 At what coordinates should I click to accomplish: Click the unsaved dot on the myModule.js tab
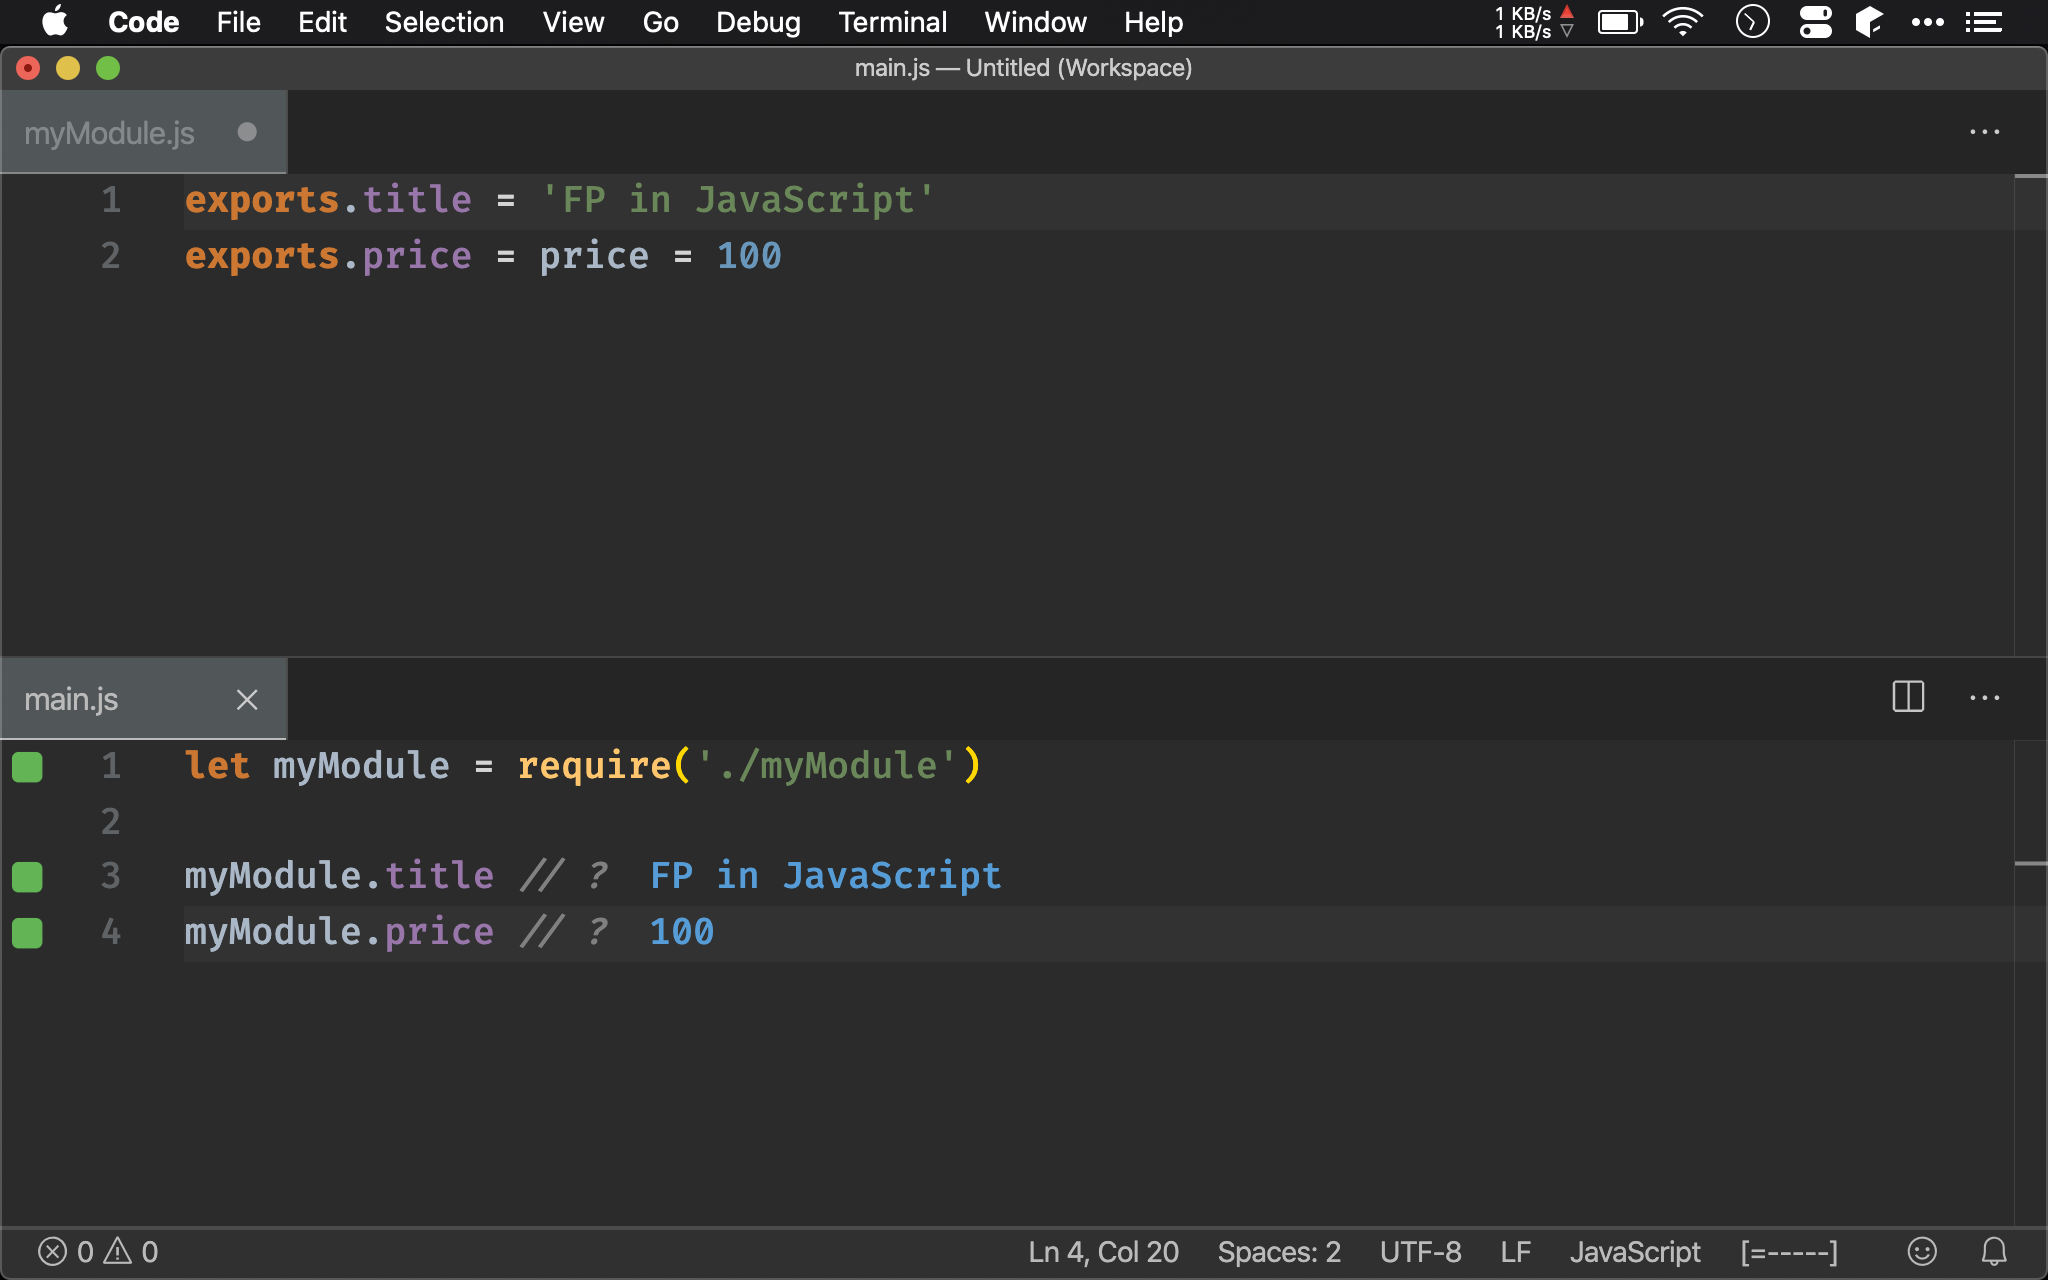pos(247,132)
